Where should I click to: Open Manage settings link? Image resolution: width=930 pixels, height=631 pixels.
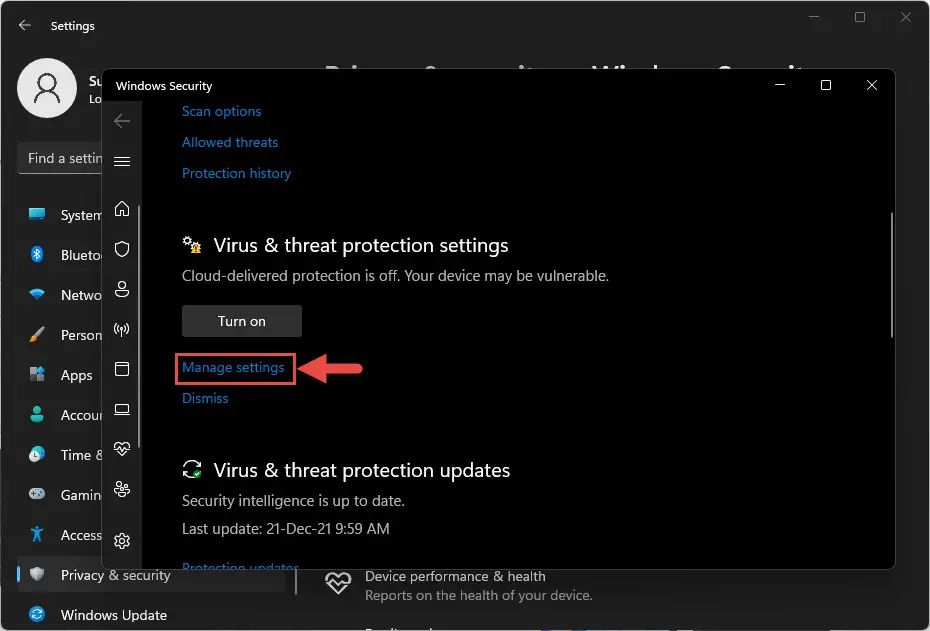click(233, 368)
